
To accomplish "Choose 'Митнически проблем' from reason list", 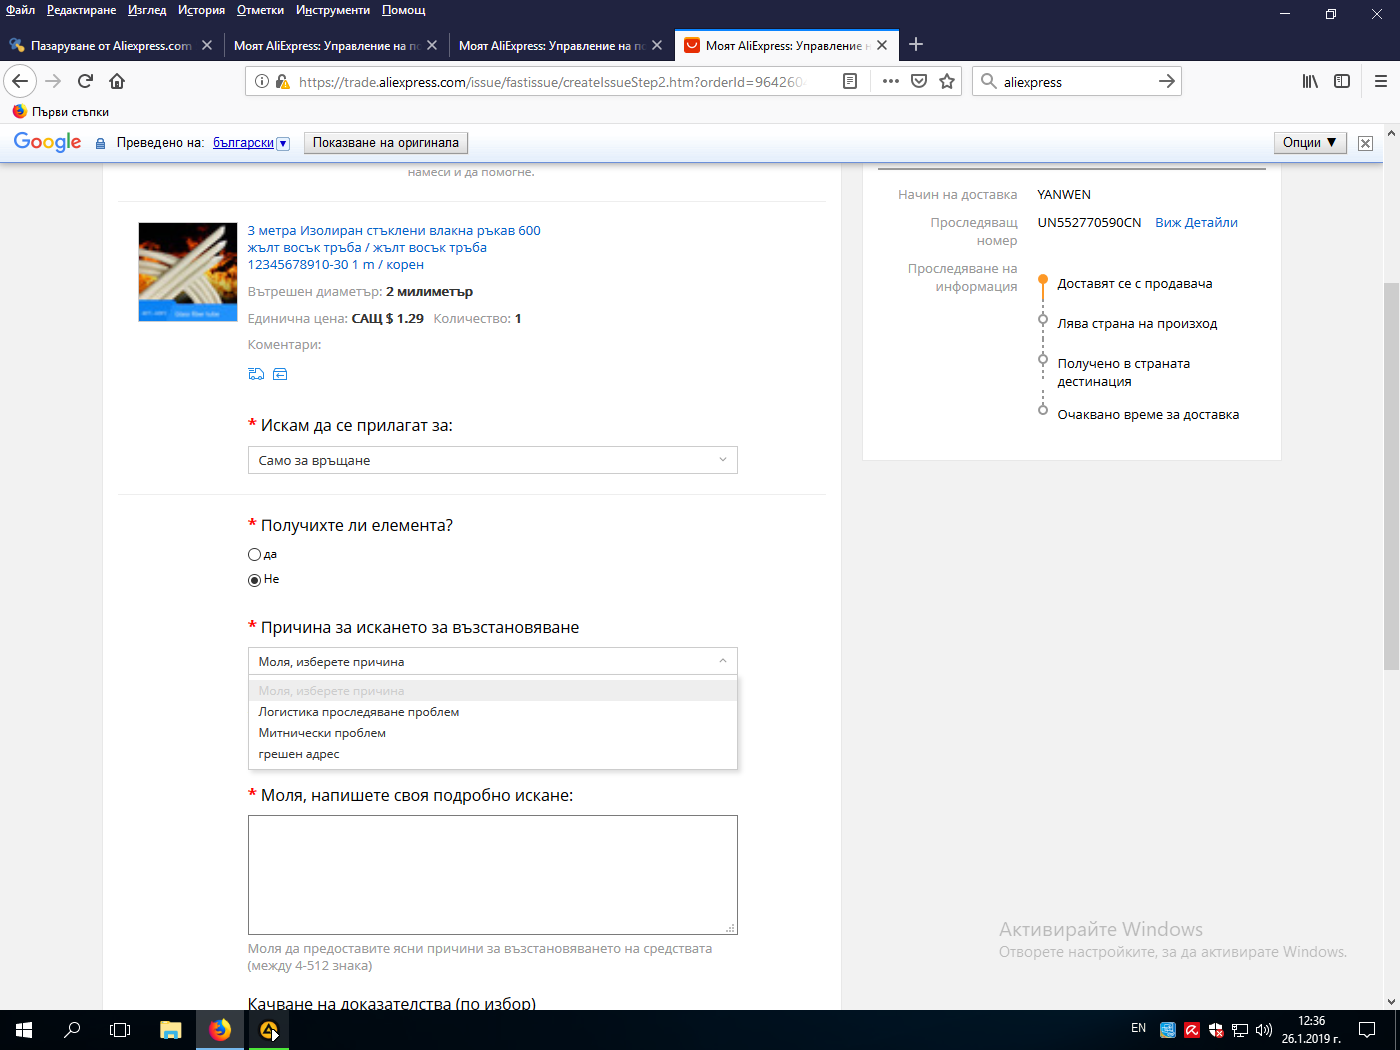I will [x=322, y=733].
